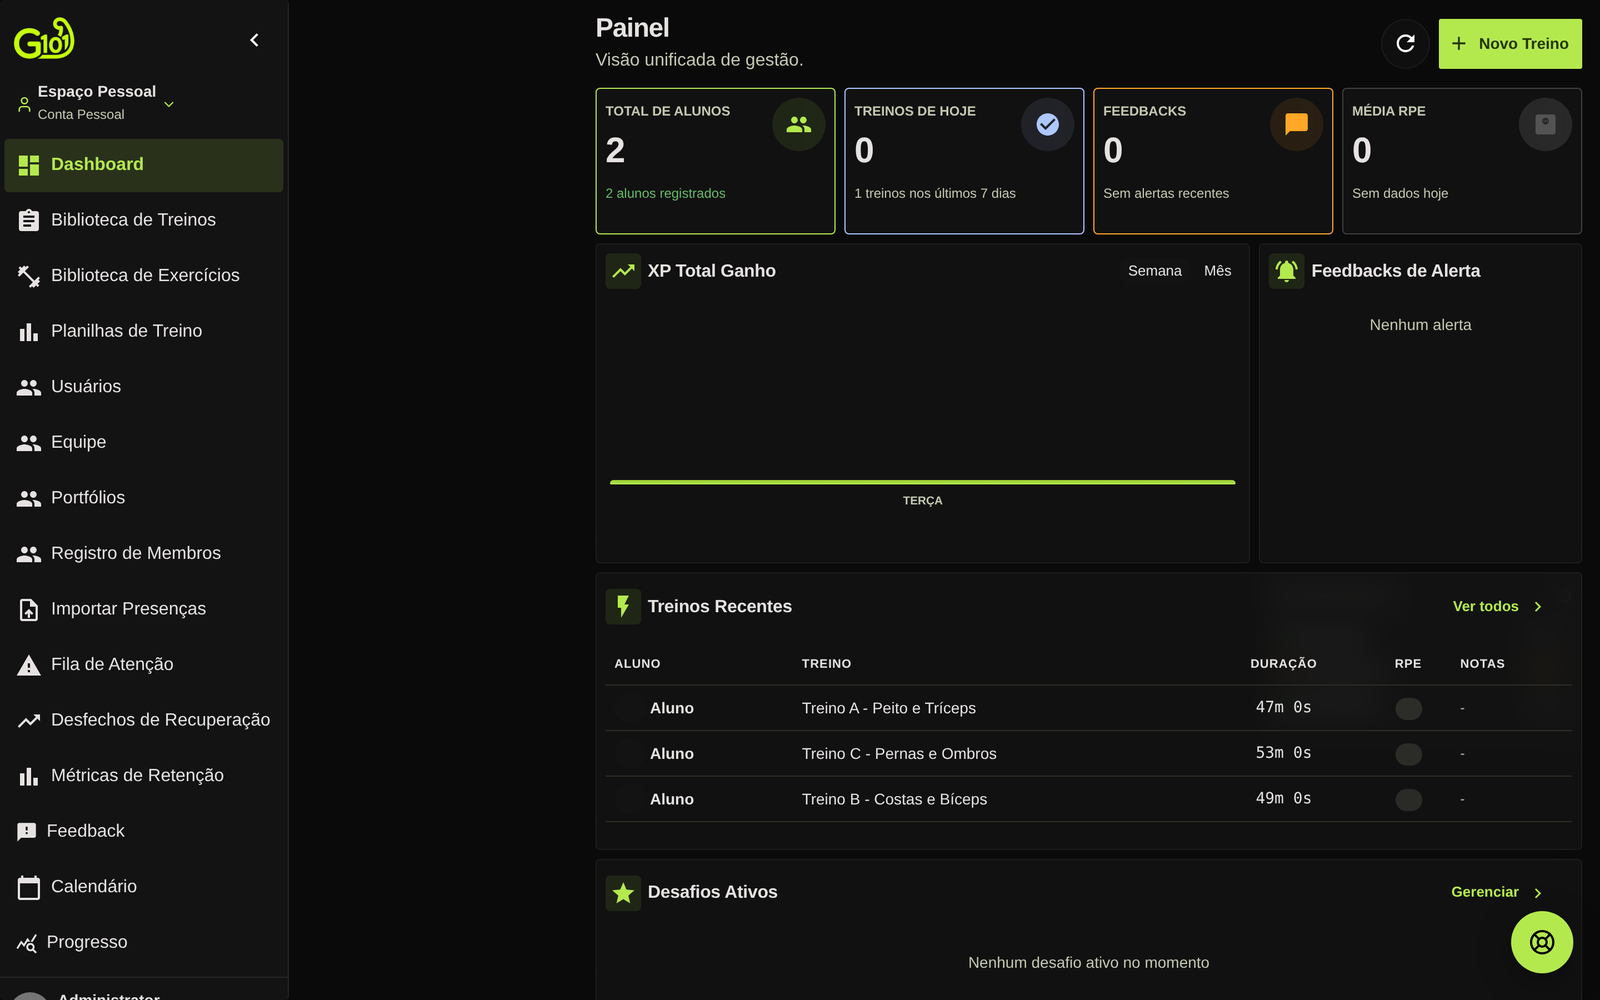Image resolution: width=1600 pixels, height=1000 pixels.
Task: Go to Planilhas de Treino
Action: tap(144, 331)
